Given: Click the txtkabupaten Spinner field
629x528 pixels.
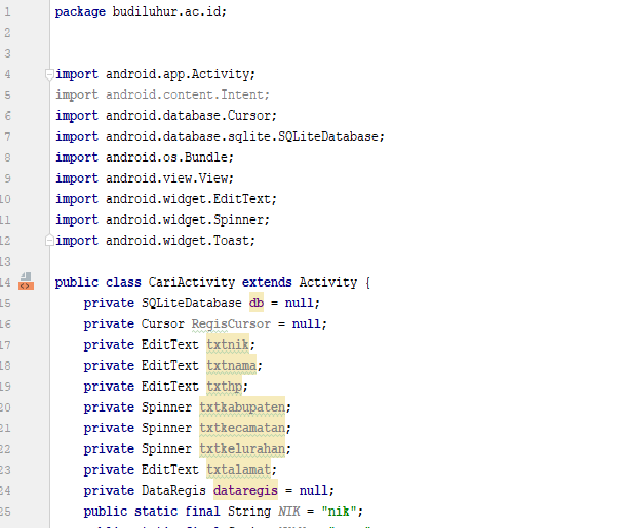Looking at the screenshot, I should (x=242, y=407).
